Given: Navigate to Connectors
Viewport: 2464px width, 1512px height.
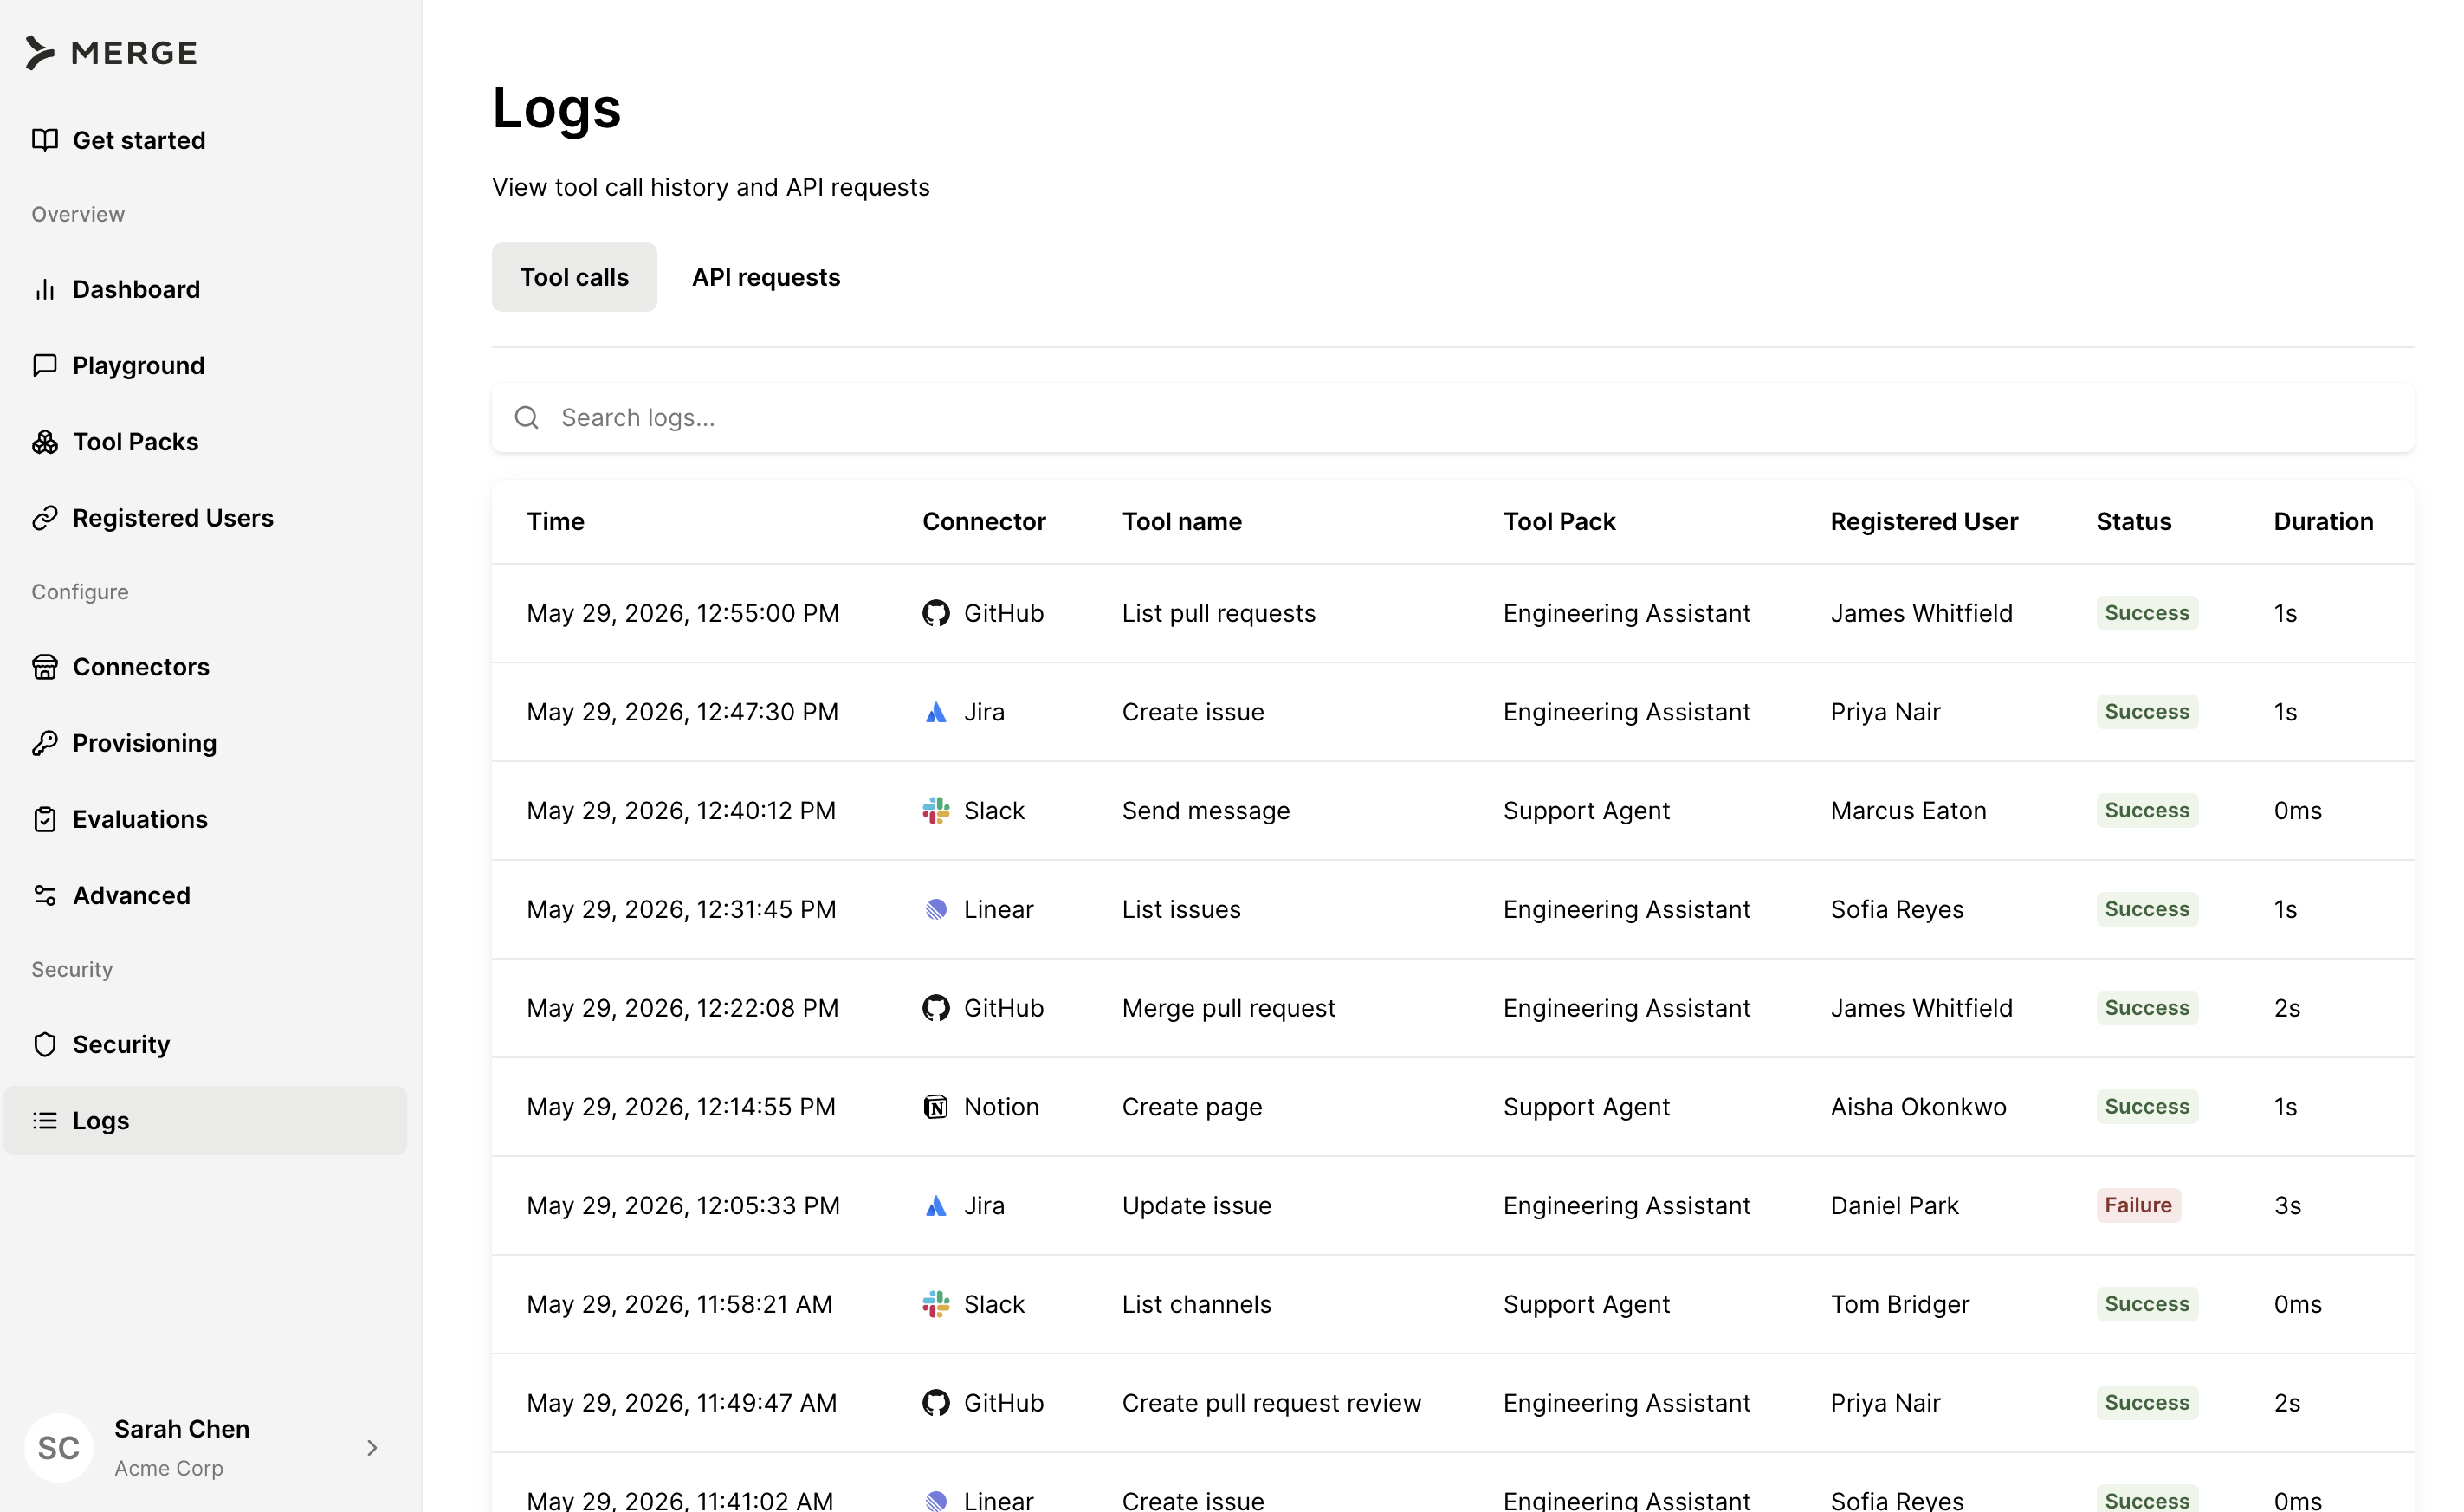Looking at the screenshot, I should point(205,667).
